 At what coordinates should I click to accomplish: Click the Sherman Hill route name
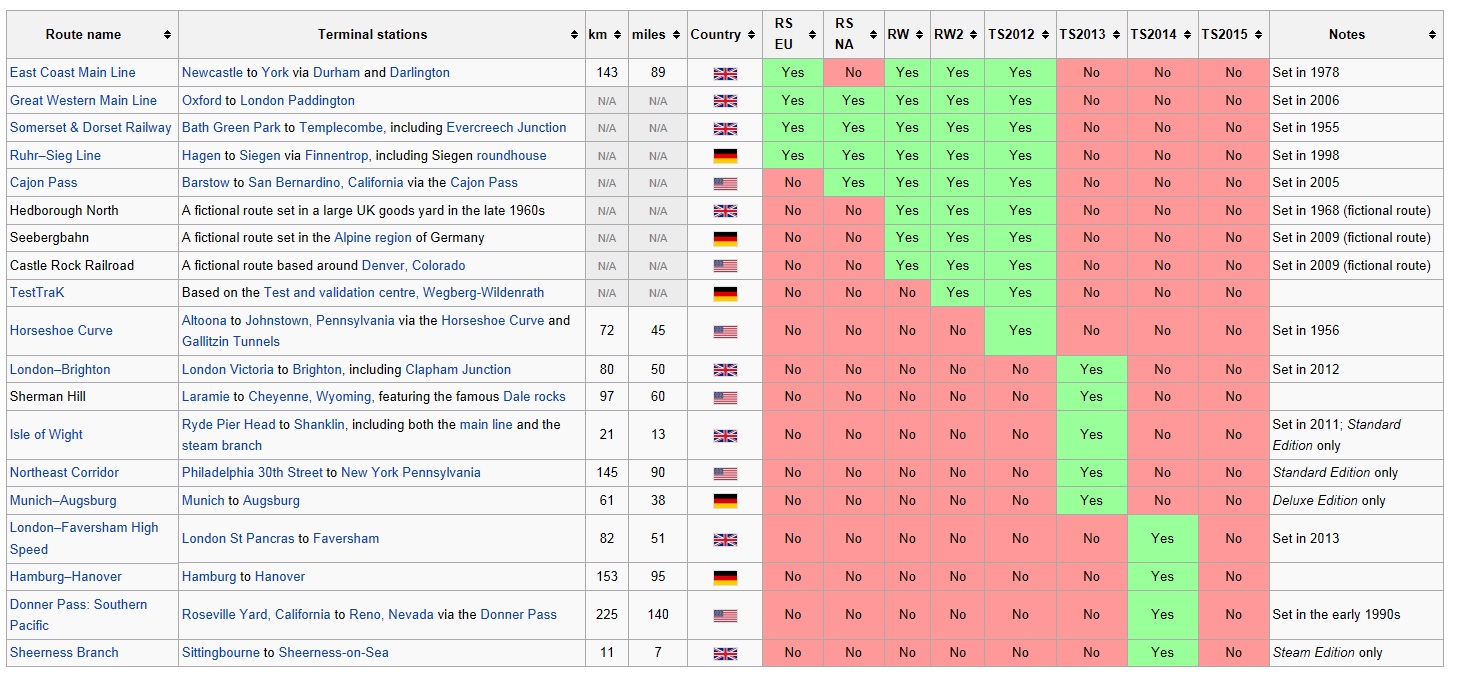pyautogui.click(x=48, y=396)
